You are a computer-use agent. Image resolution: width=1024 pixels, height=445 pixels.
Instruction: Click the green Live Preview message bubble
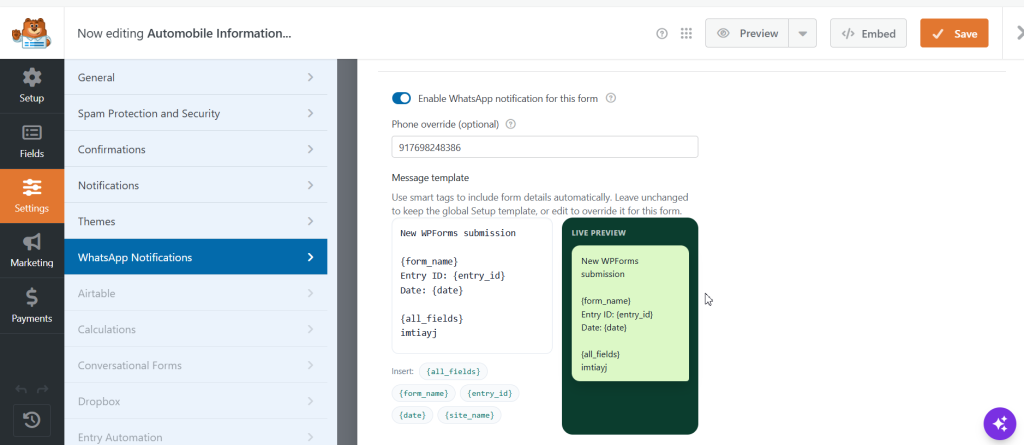[x=630, y=313]
